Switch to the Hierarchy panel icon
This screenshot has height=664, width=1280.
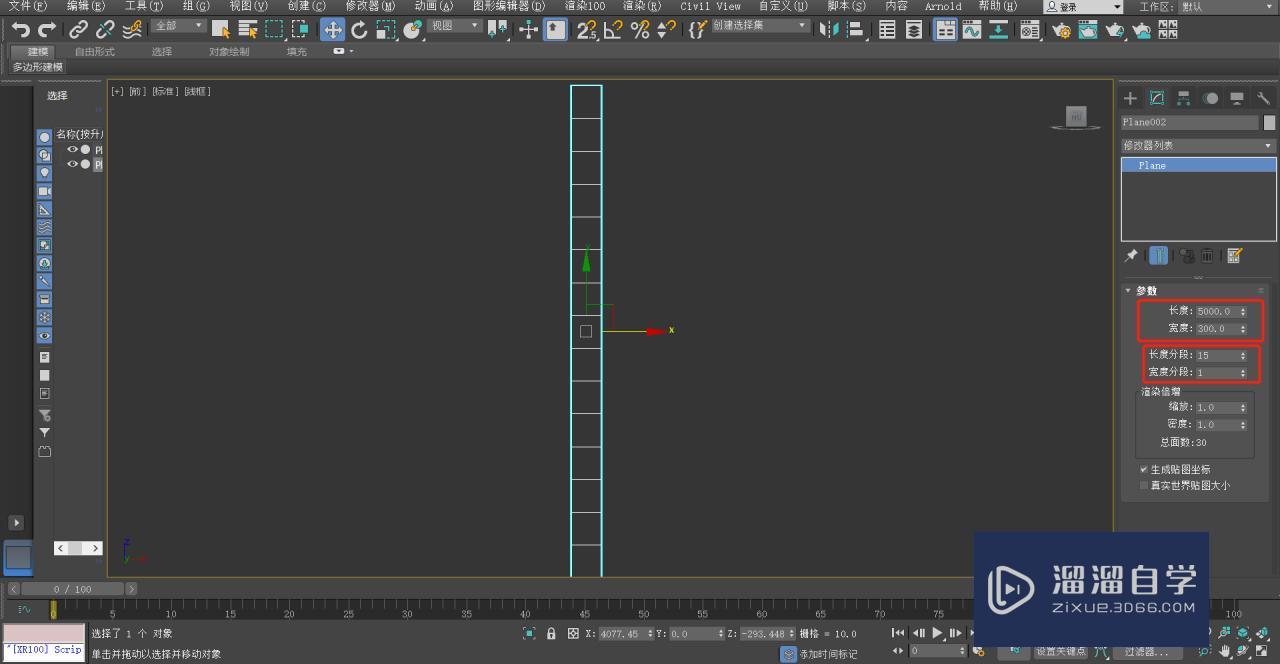(1183, 98)
